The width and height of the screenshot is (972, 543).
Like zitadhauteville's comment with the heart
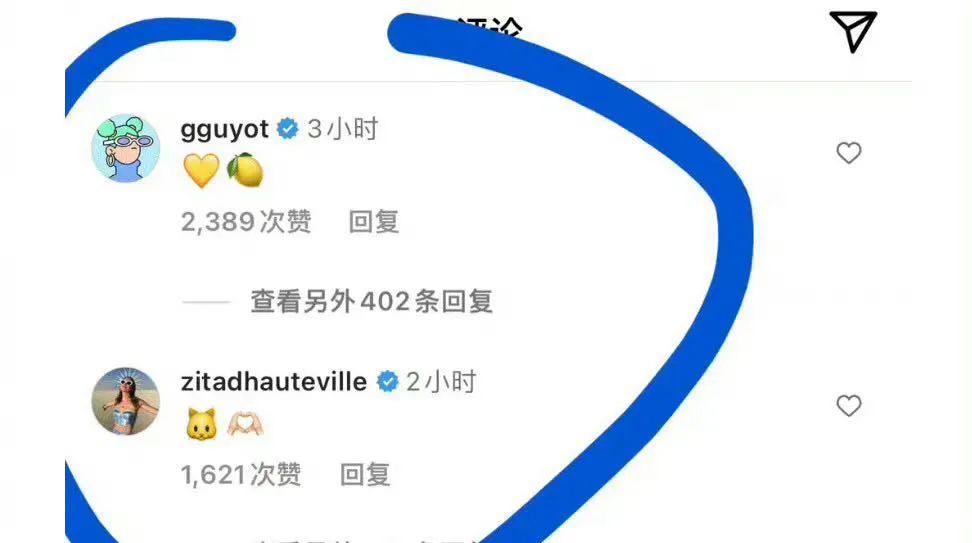[849, 405]
